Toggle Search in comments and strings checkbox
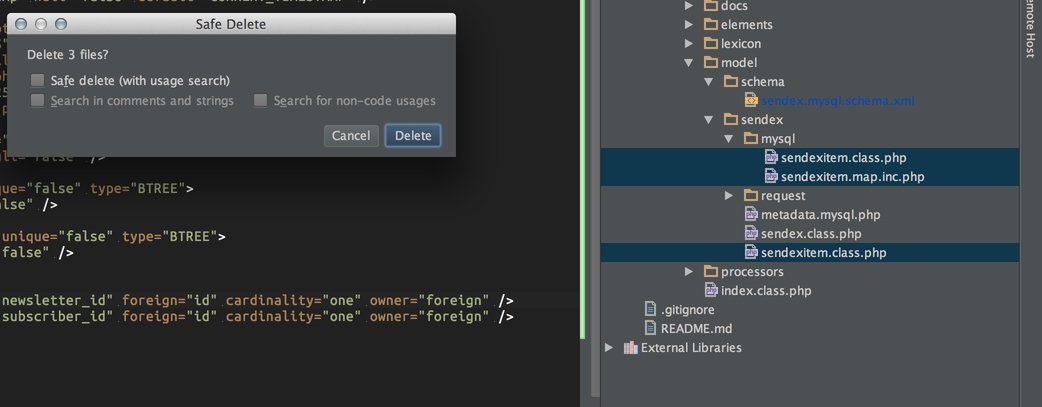Screen dimensions: 1042x407 37,101
